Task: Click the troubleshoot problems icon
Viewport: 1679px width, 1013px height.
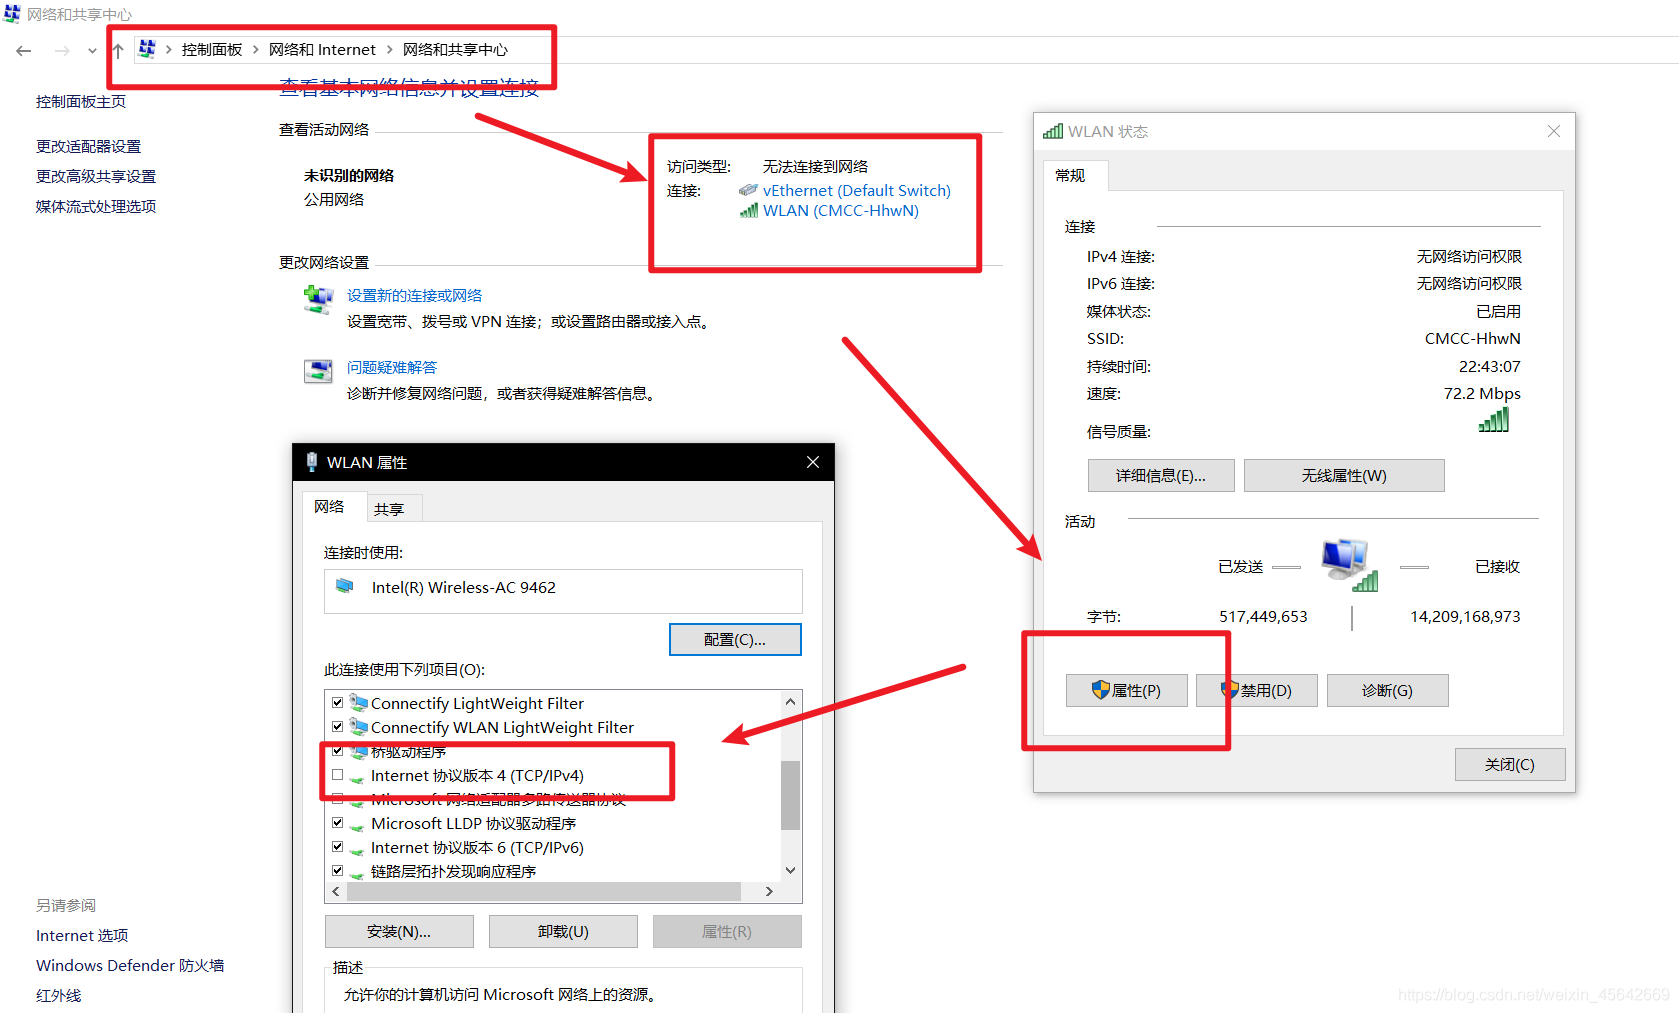Action: click(x=318, y=371)
